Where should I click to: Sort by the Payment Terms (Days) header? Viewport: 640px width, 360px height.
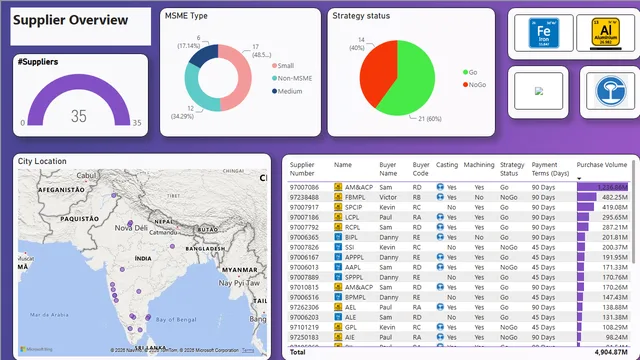550,169
